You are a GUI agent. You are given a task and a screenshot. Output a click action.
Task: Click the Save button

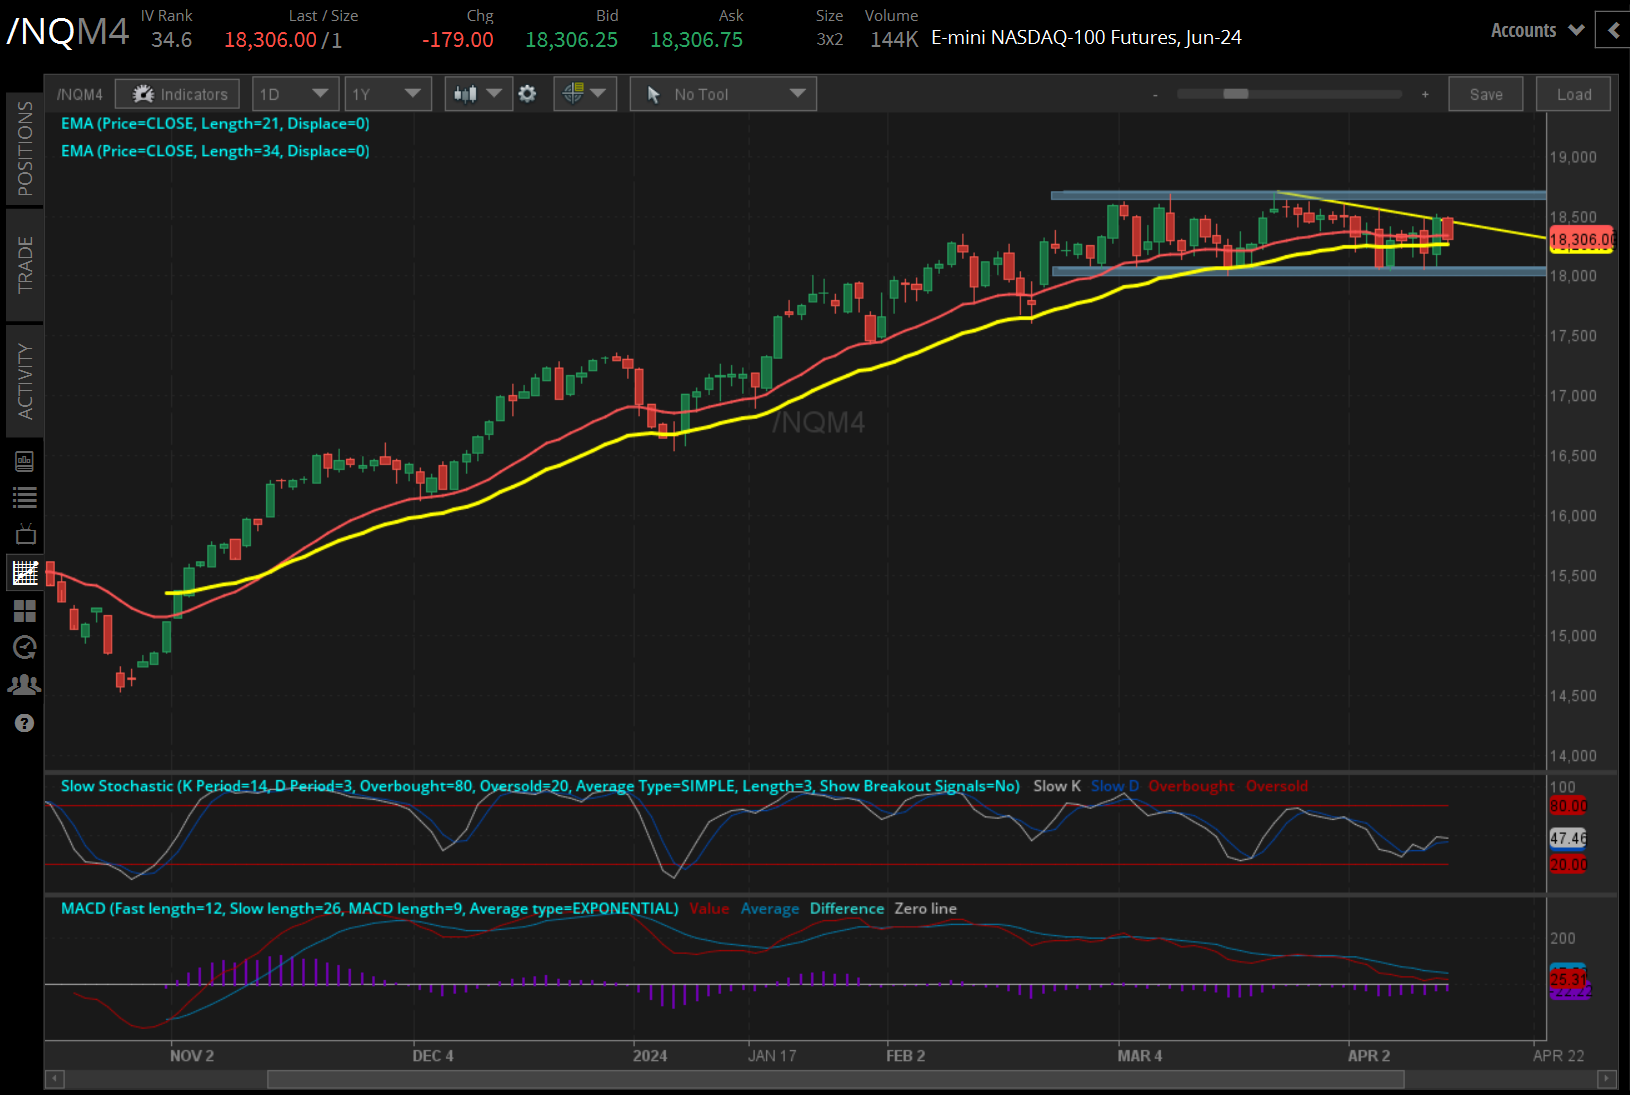(x=1486, y=93)
